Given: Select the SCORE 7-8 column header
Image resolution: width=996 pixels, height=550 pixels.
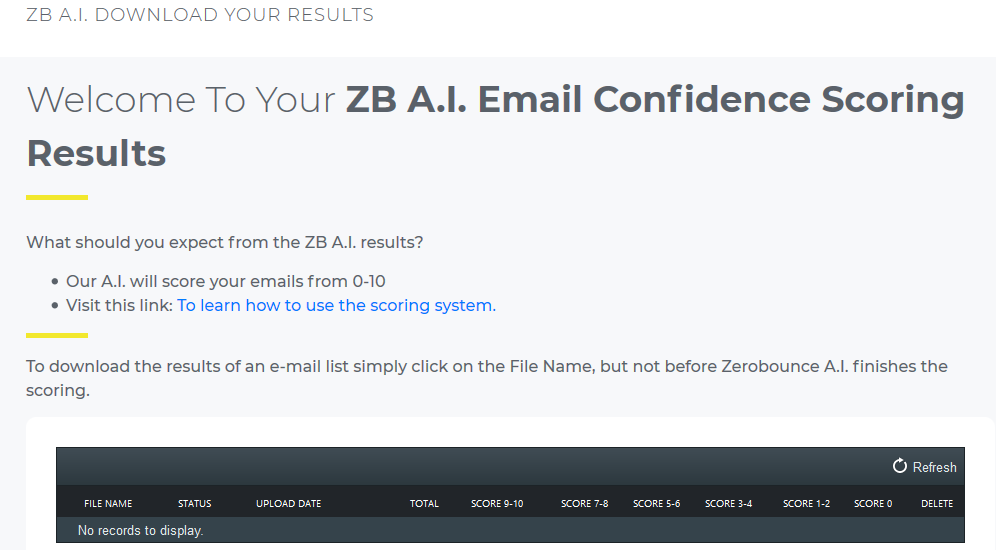Looking at the screenshot, I should point(585,504).
